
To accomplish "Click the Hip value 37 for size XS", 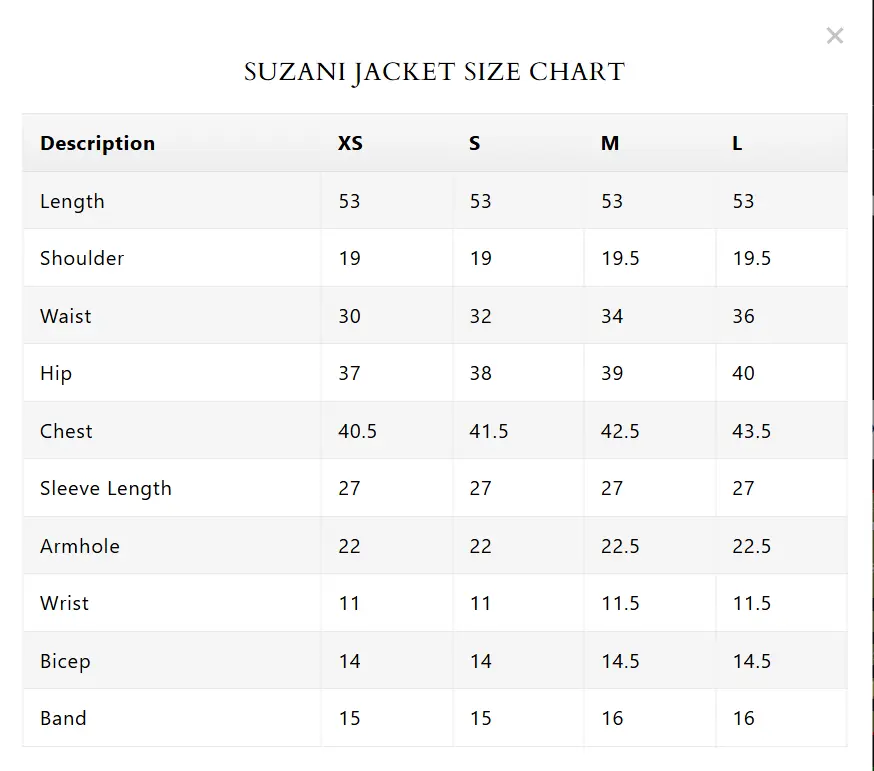I will (x=349, y=373).
